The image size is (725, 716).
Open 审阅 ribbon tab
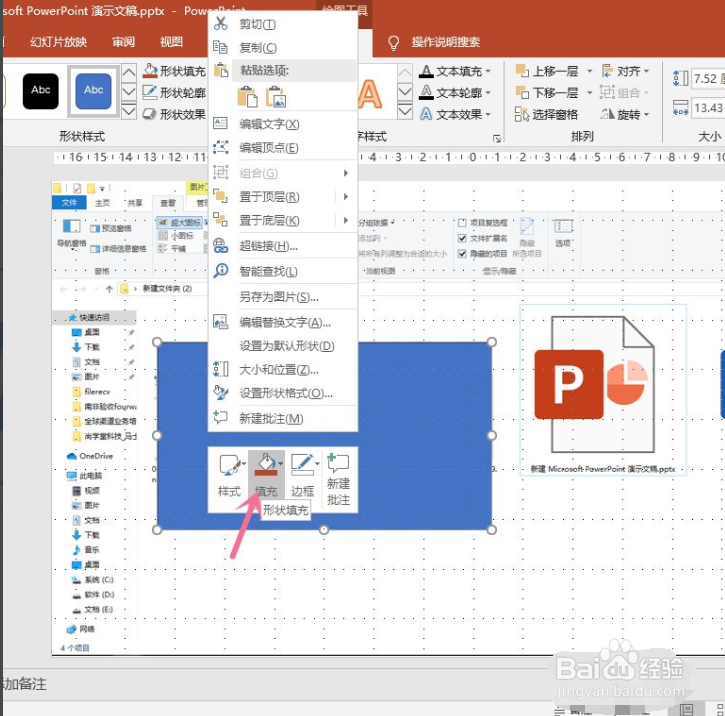point(123,42)
